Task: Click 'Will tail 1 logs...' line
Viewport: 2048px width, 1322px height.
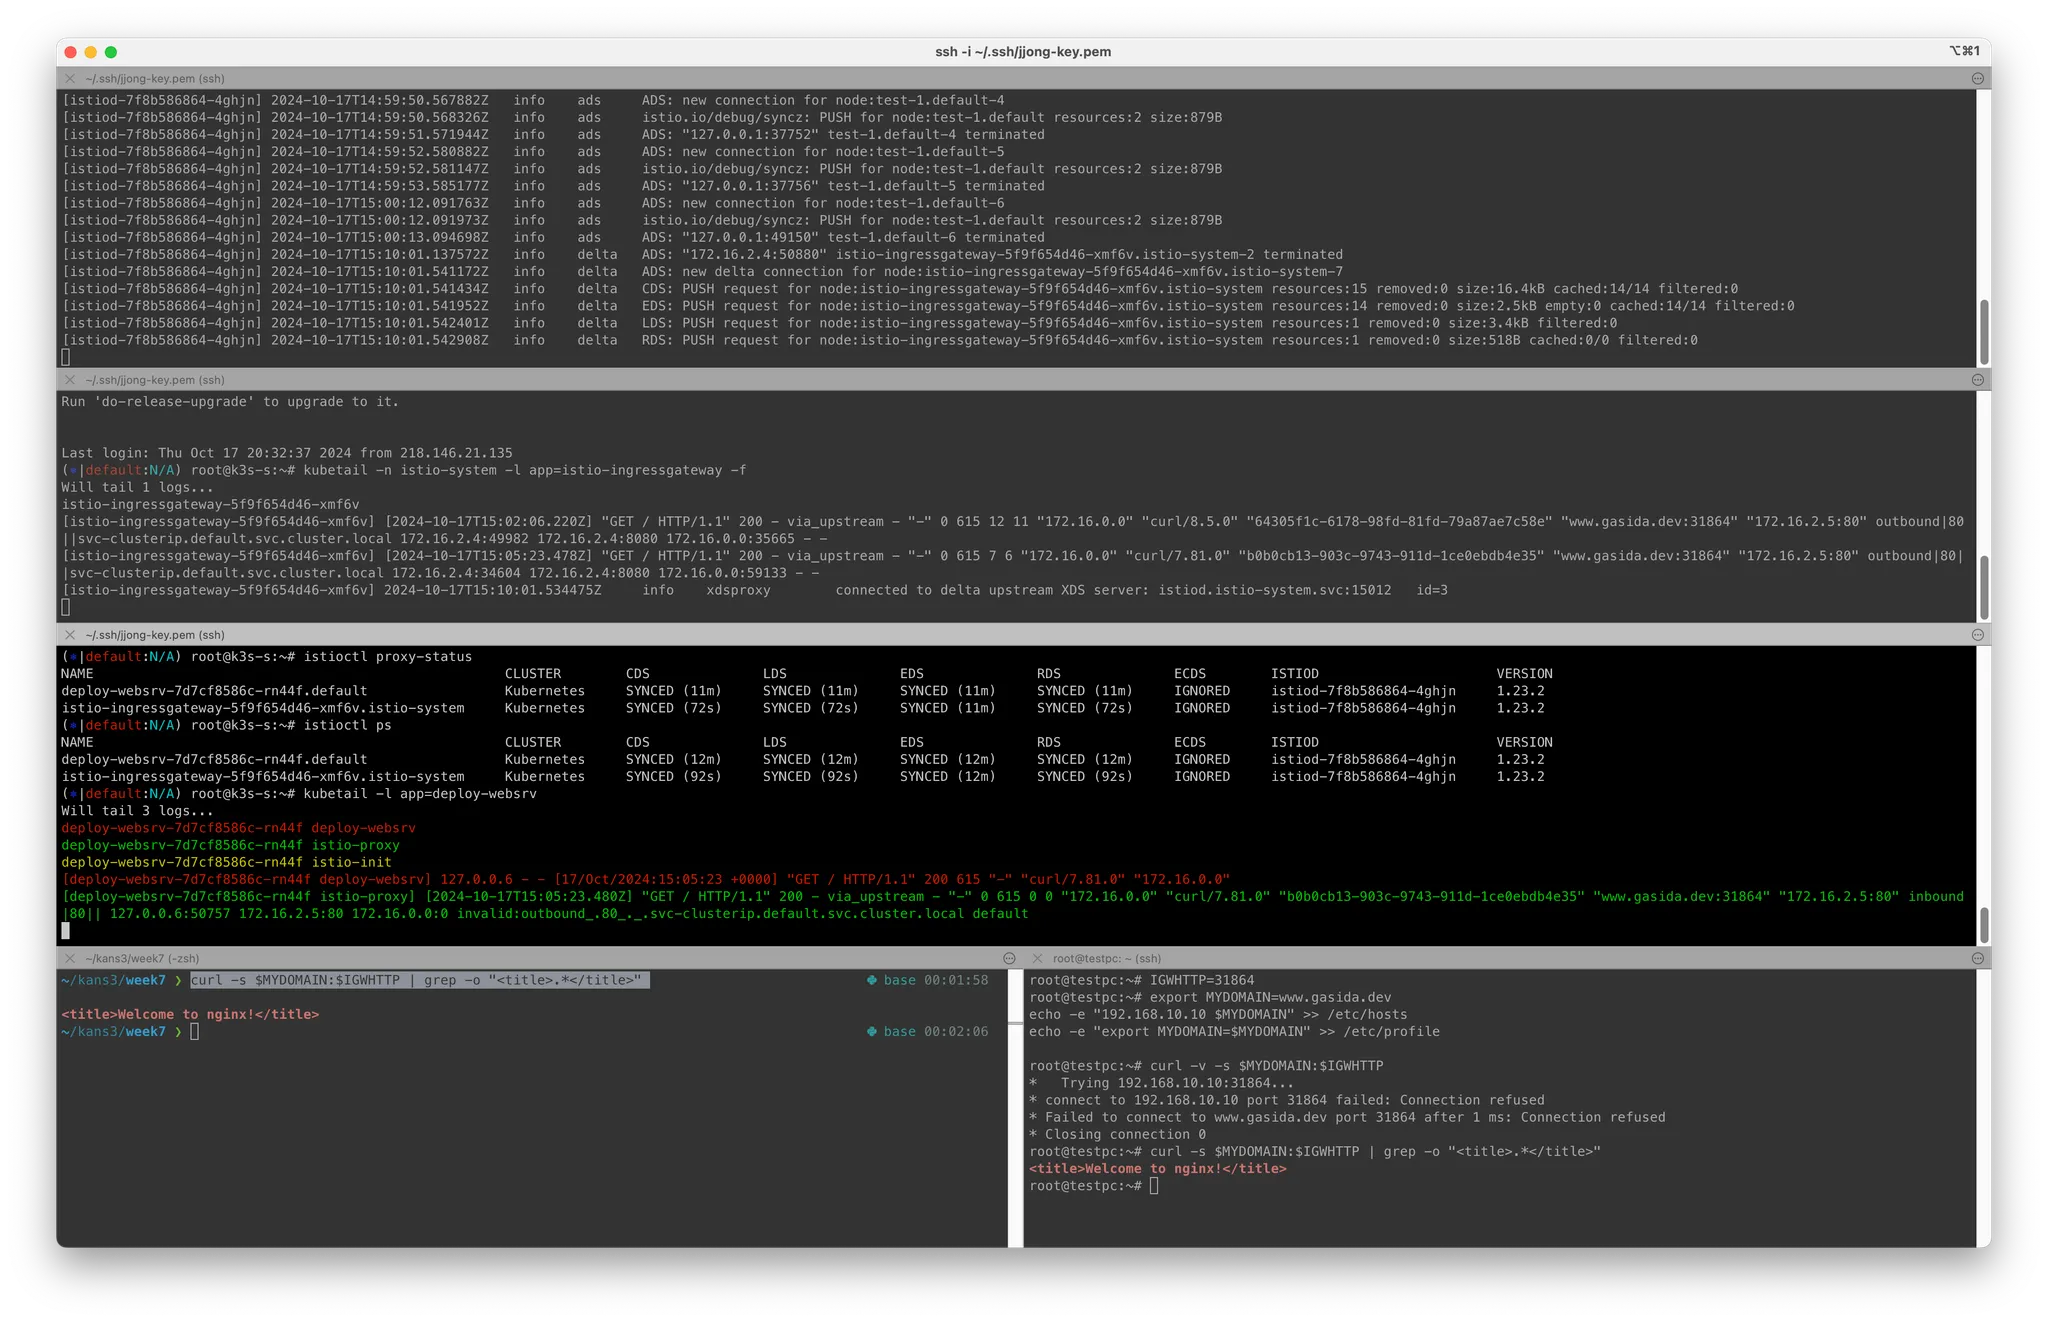Action: [137, 487]
